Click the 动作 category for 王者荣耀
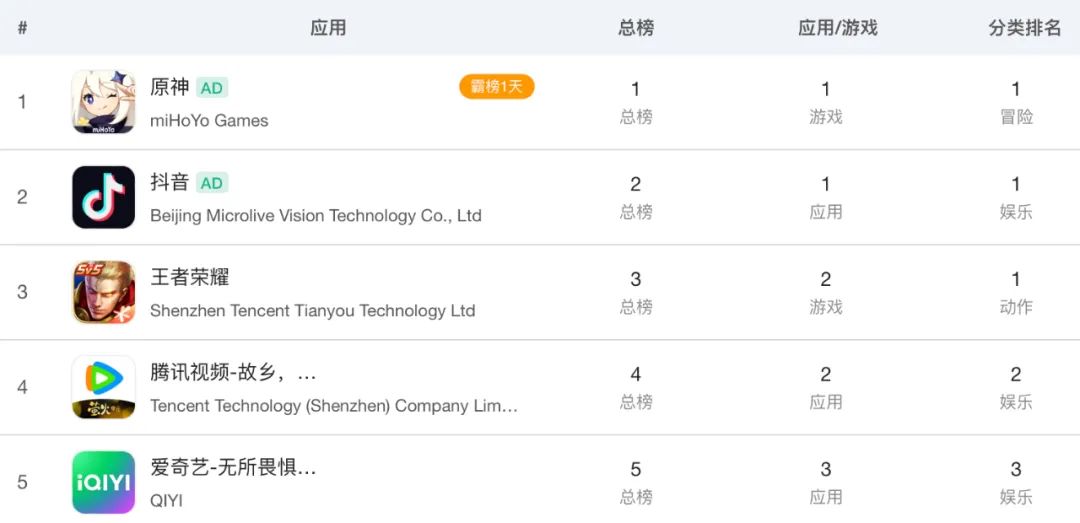Image resolution: width=1080 pixels, height=523 pixels. [1016, 307]
